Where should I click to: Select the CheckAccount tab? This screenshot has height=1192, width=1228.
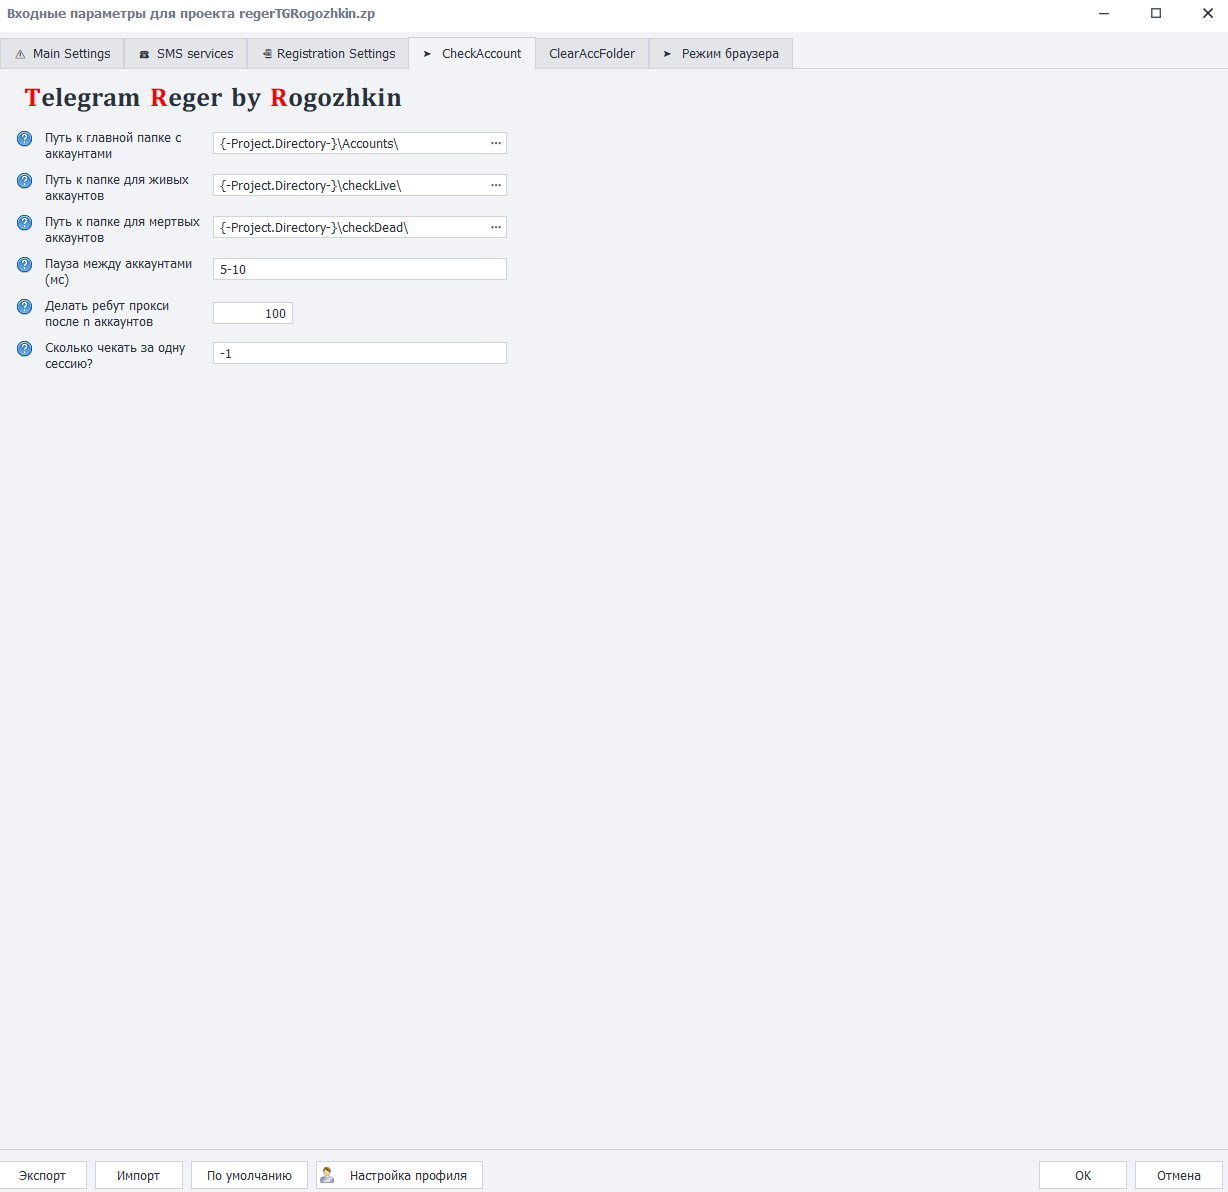pos(472,54)
